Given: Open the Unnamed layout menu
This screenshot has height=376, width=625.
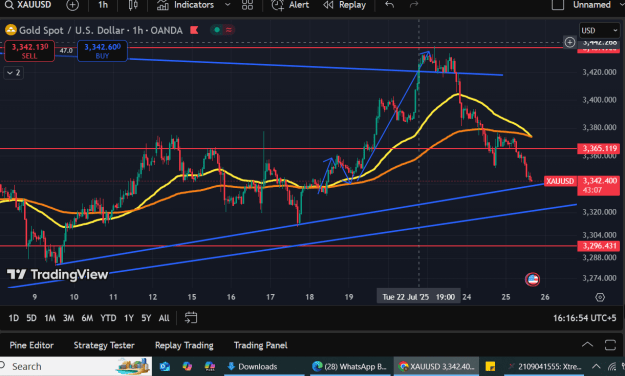Looking at the screenshot, I should (592, 5).
